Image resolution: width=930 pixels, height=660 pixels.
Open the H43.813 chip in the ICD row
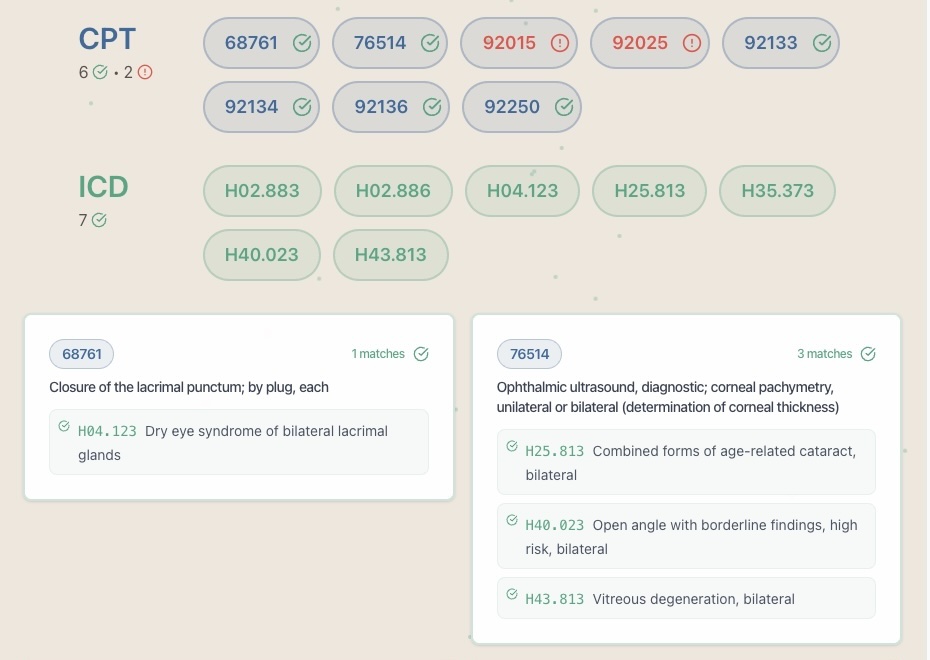[391, 255]
